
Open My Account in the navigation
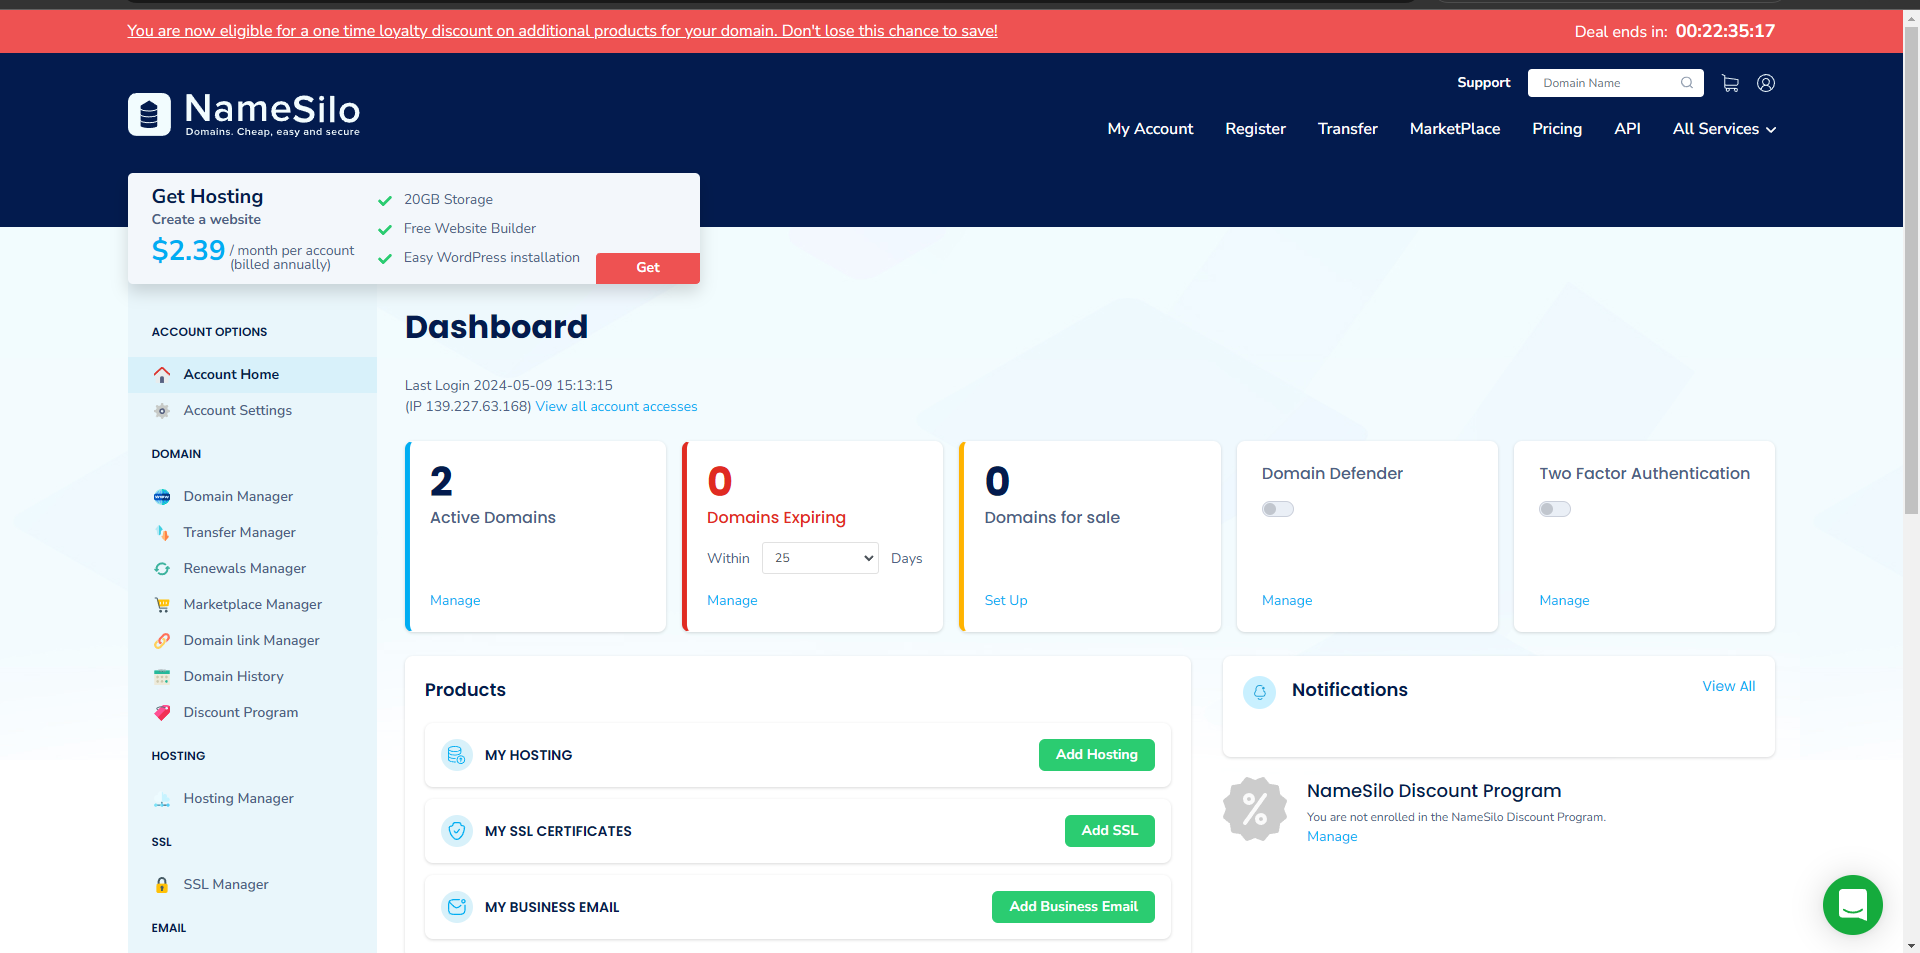(x=1150, y=129)
